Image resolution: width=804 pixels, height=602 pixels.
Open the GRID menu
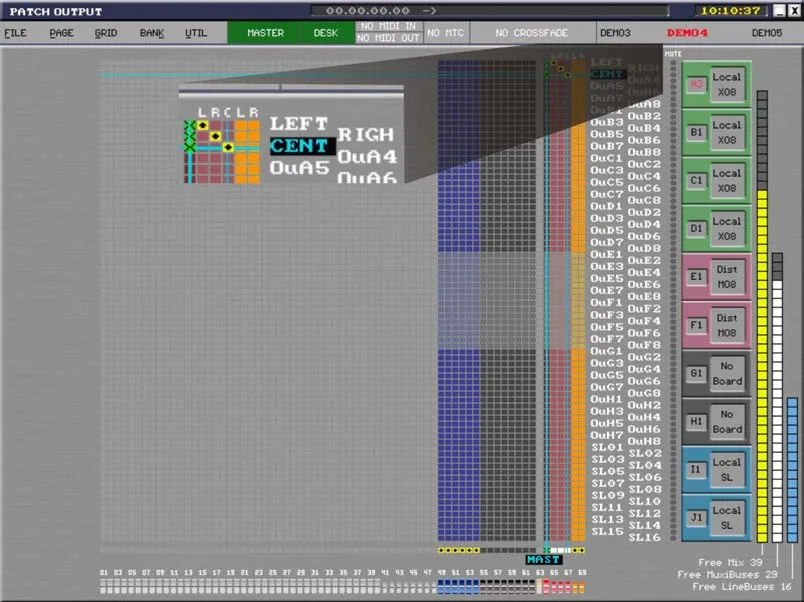(x=106, y=33)
